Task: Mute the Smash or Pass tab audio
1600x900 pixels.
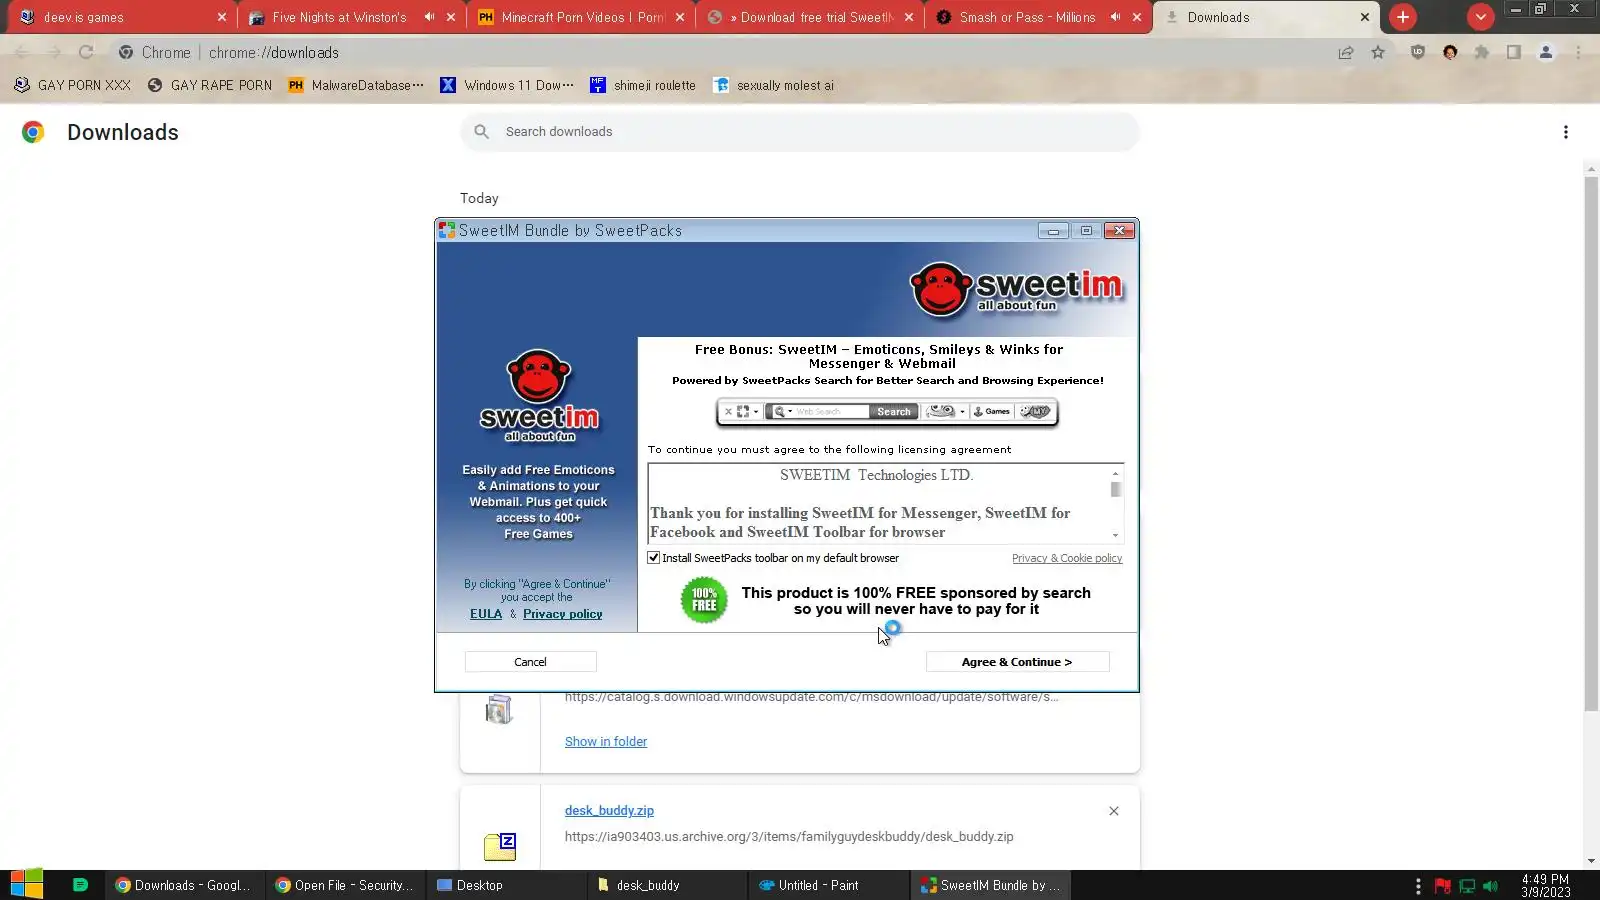Action: tap(1115, 17)
